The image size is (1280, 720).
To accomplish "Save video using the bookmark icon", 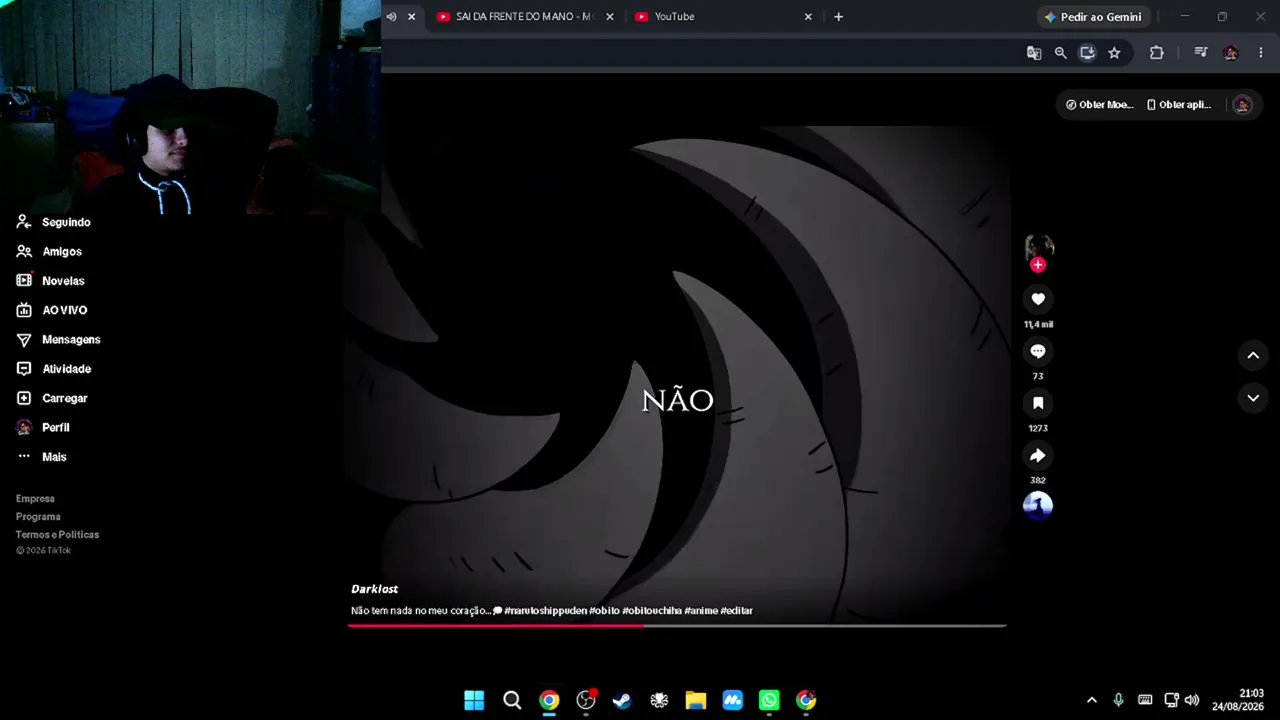I will click(x=1038, y=403).
